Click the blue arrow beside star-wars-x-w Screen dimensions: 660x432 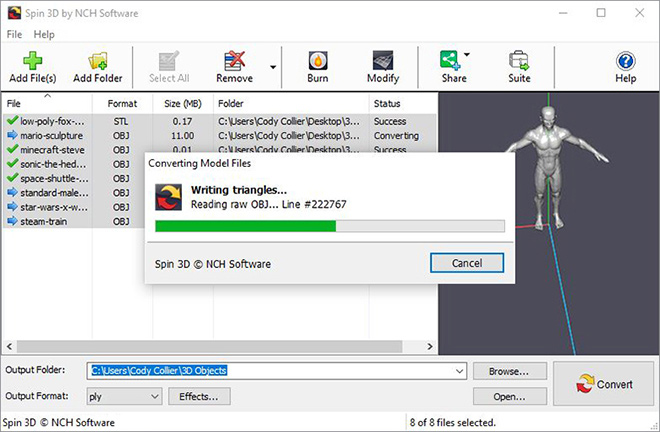(x=12, y=207)
